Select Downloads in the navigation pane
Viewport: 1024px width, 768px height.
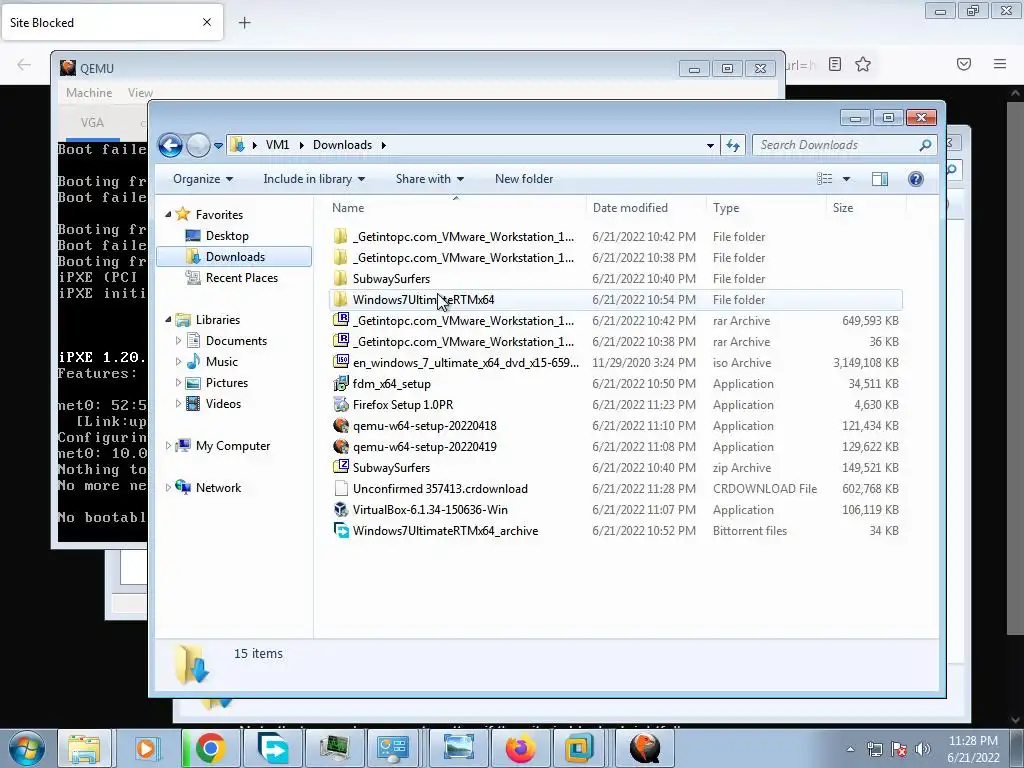point(234,257)
